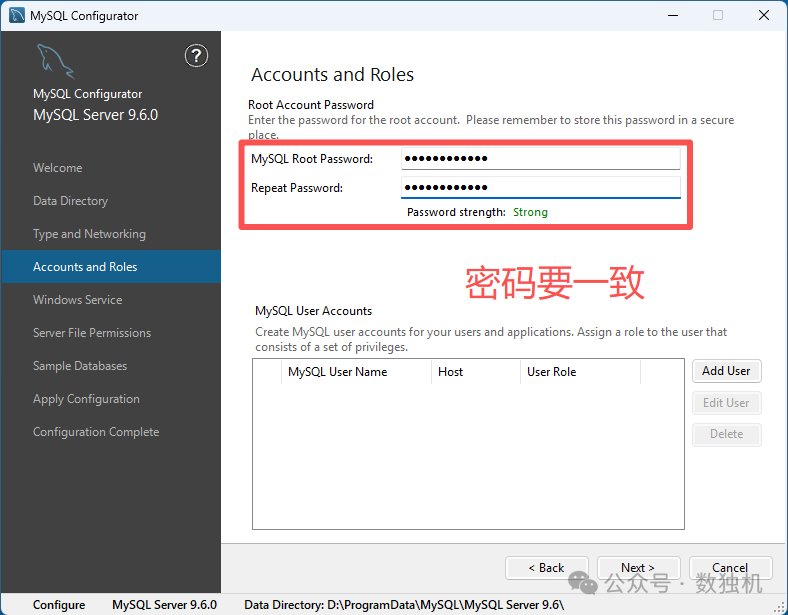Jump to Windows Service step
The height and width of the screenshot is (615, 788).
[77, 300]
